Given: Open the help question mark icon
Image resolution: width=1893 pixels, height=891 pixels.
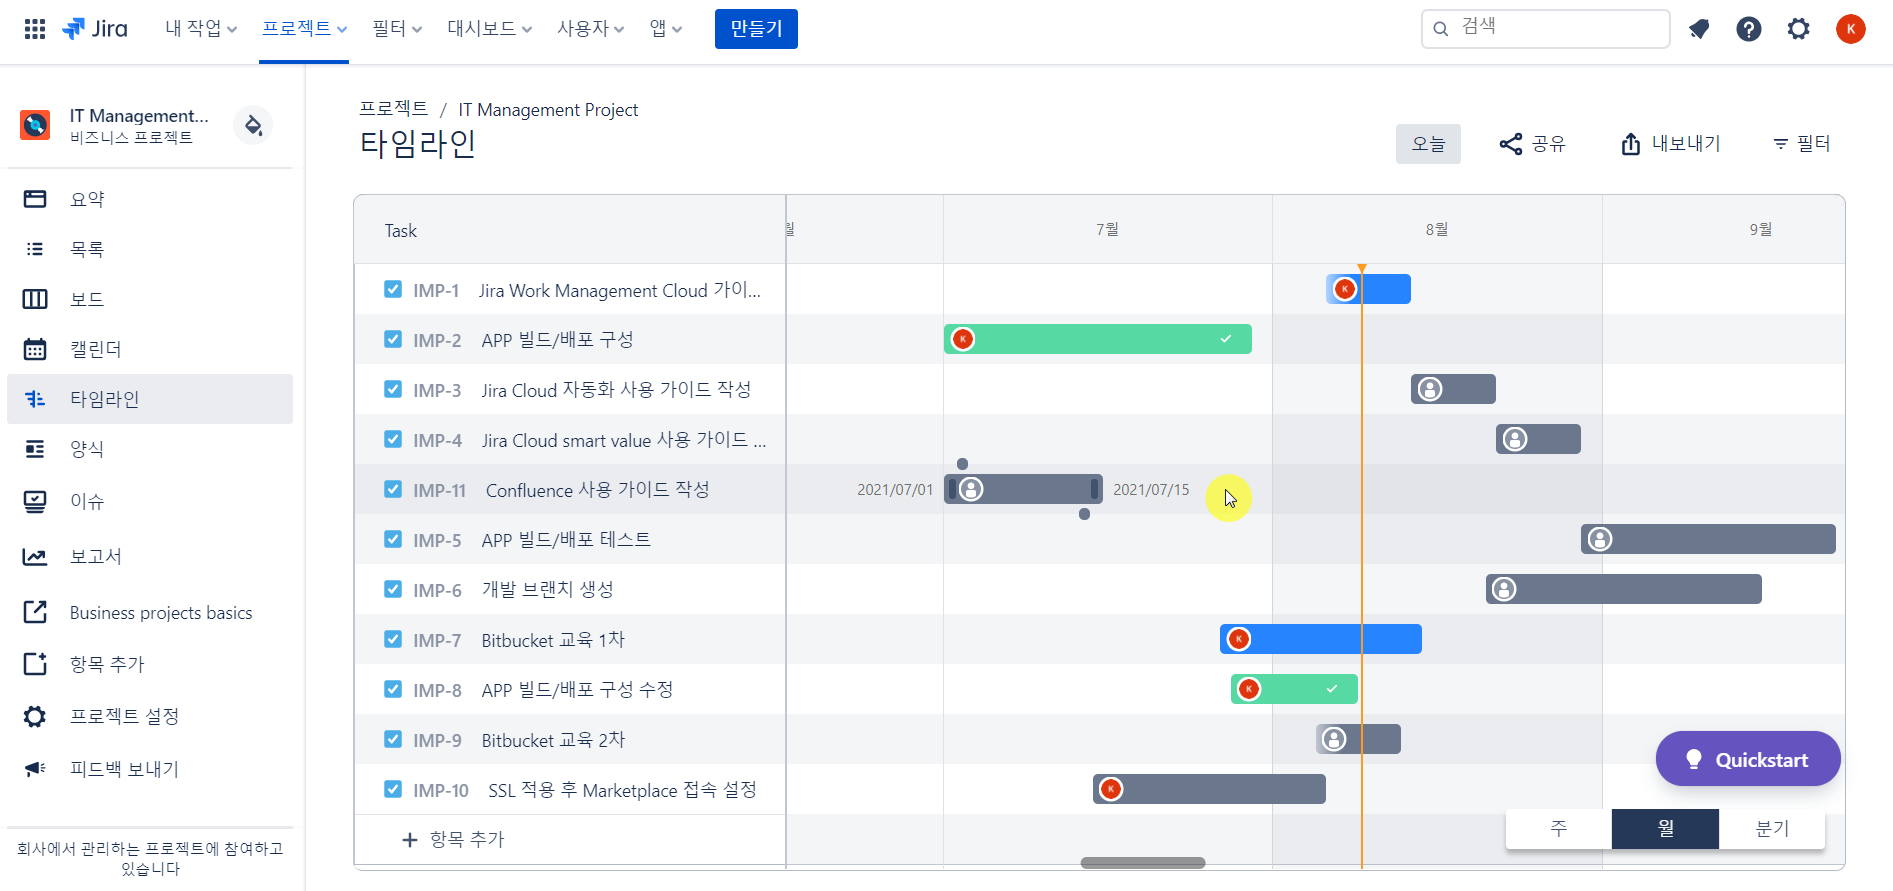Looking at the screenshot, I should [1749, 29].
